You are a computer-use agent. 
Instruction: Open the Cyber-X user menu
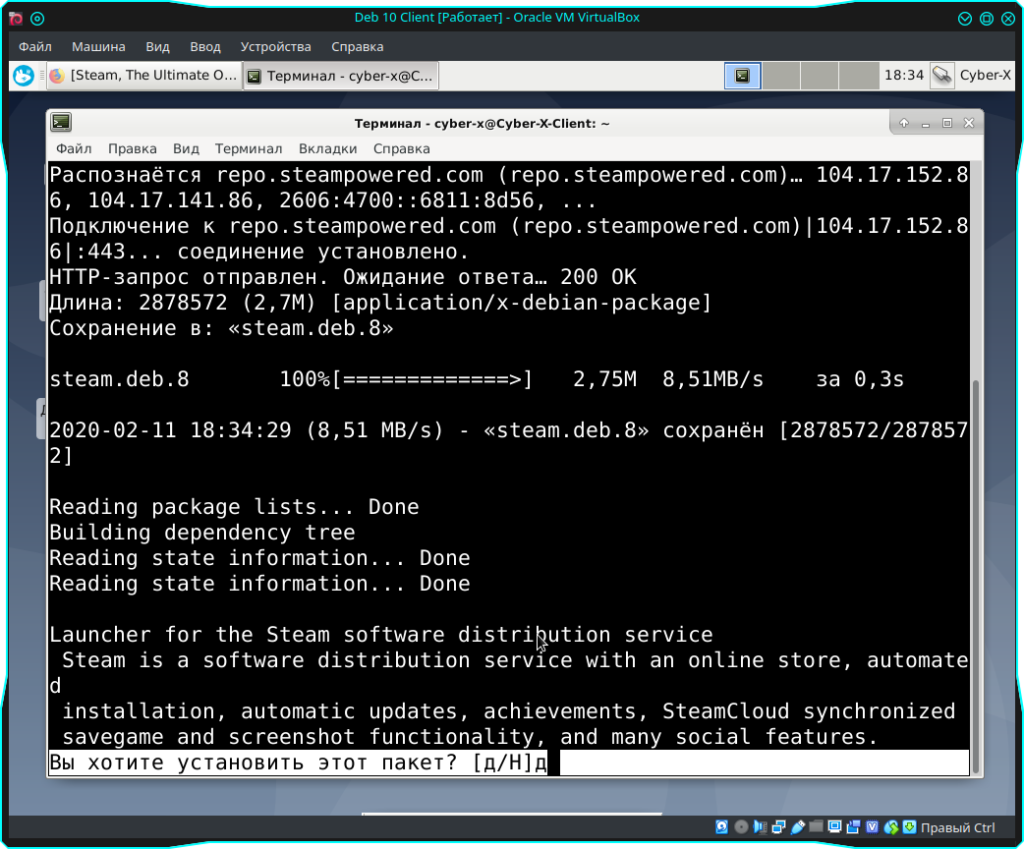pyautogui.click(x=985, y=76)
